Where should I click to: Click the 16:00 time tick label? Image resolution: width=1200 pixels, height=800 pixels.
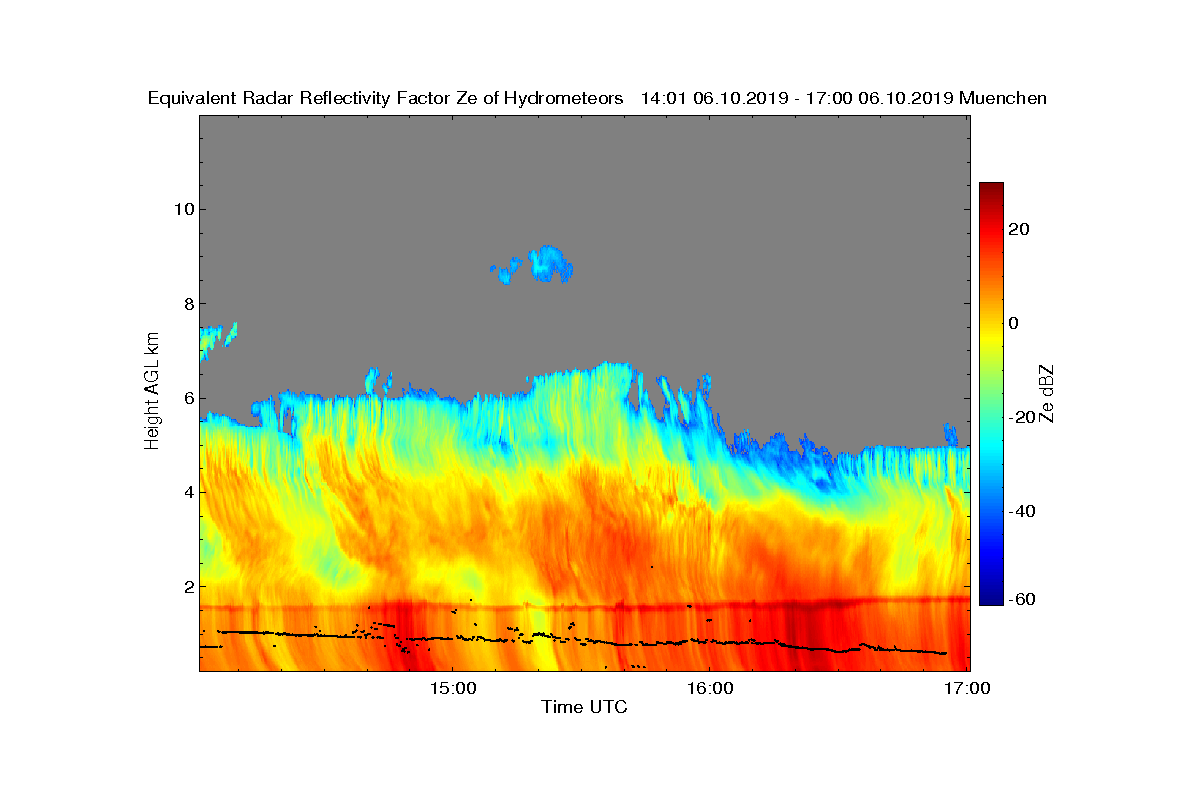tap(709, 688)
